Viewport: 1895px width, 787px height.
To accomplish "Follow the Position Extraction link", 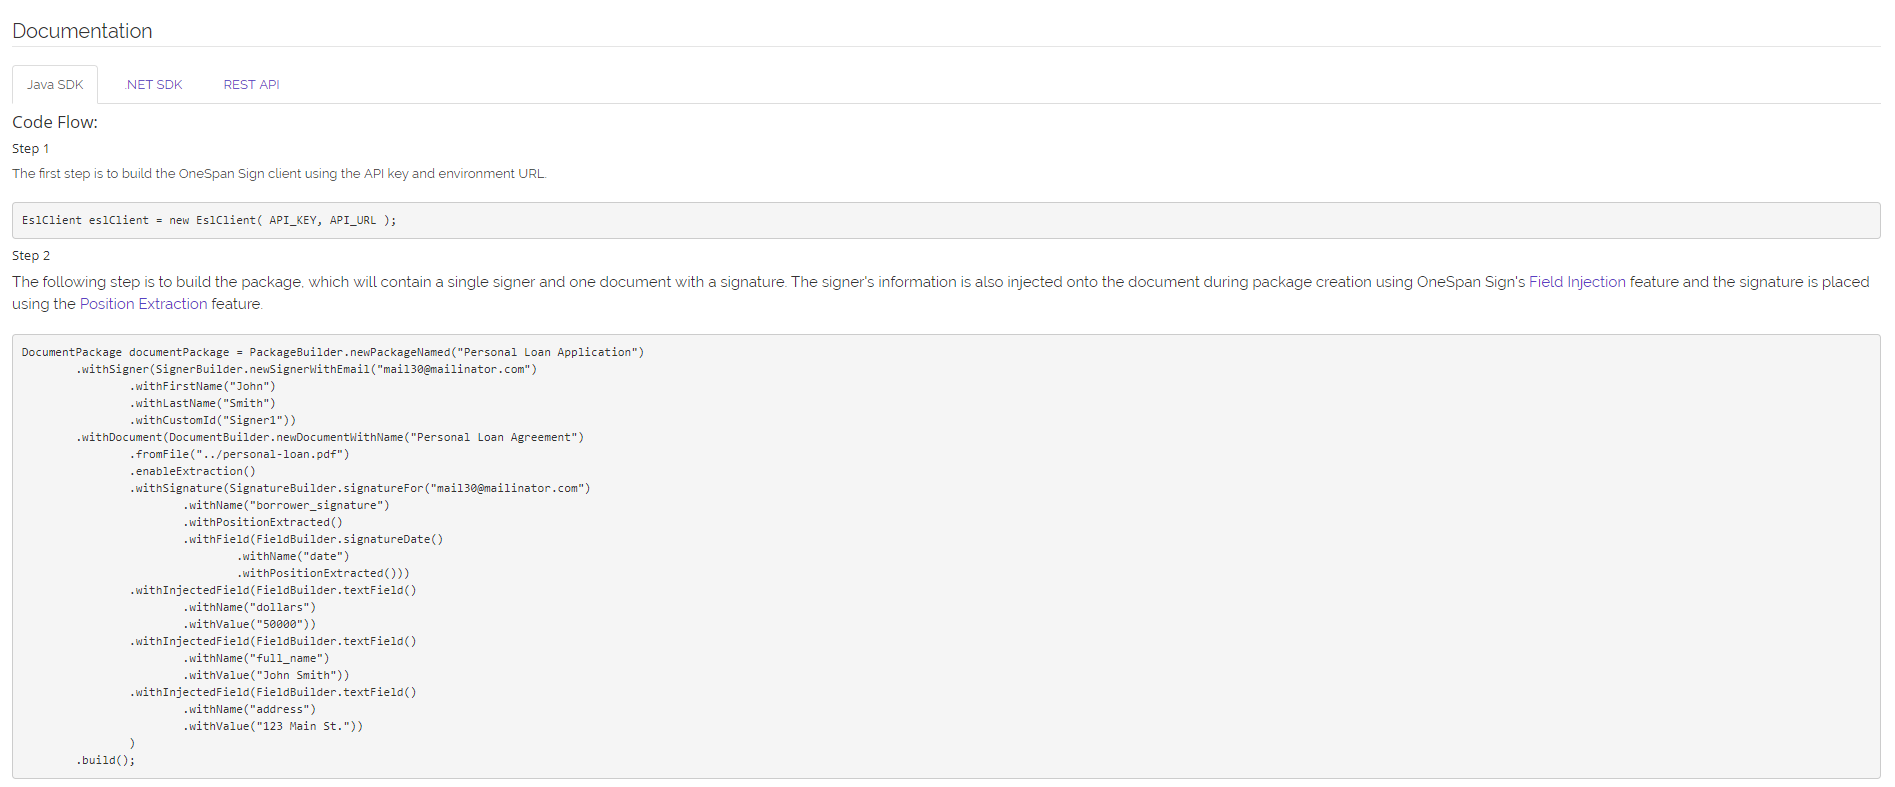I will click(143, 304).
